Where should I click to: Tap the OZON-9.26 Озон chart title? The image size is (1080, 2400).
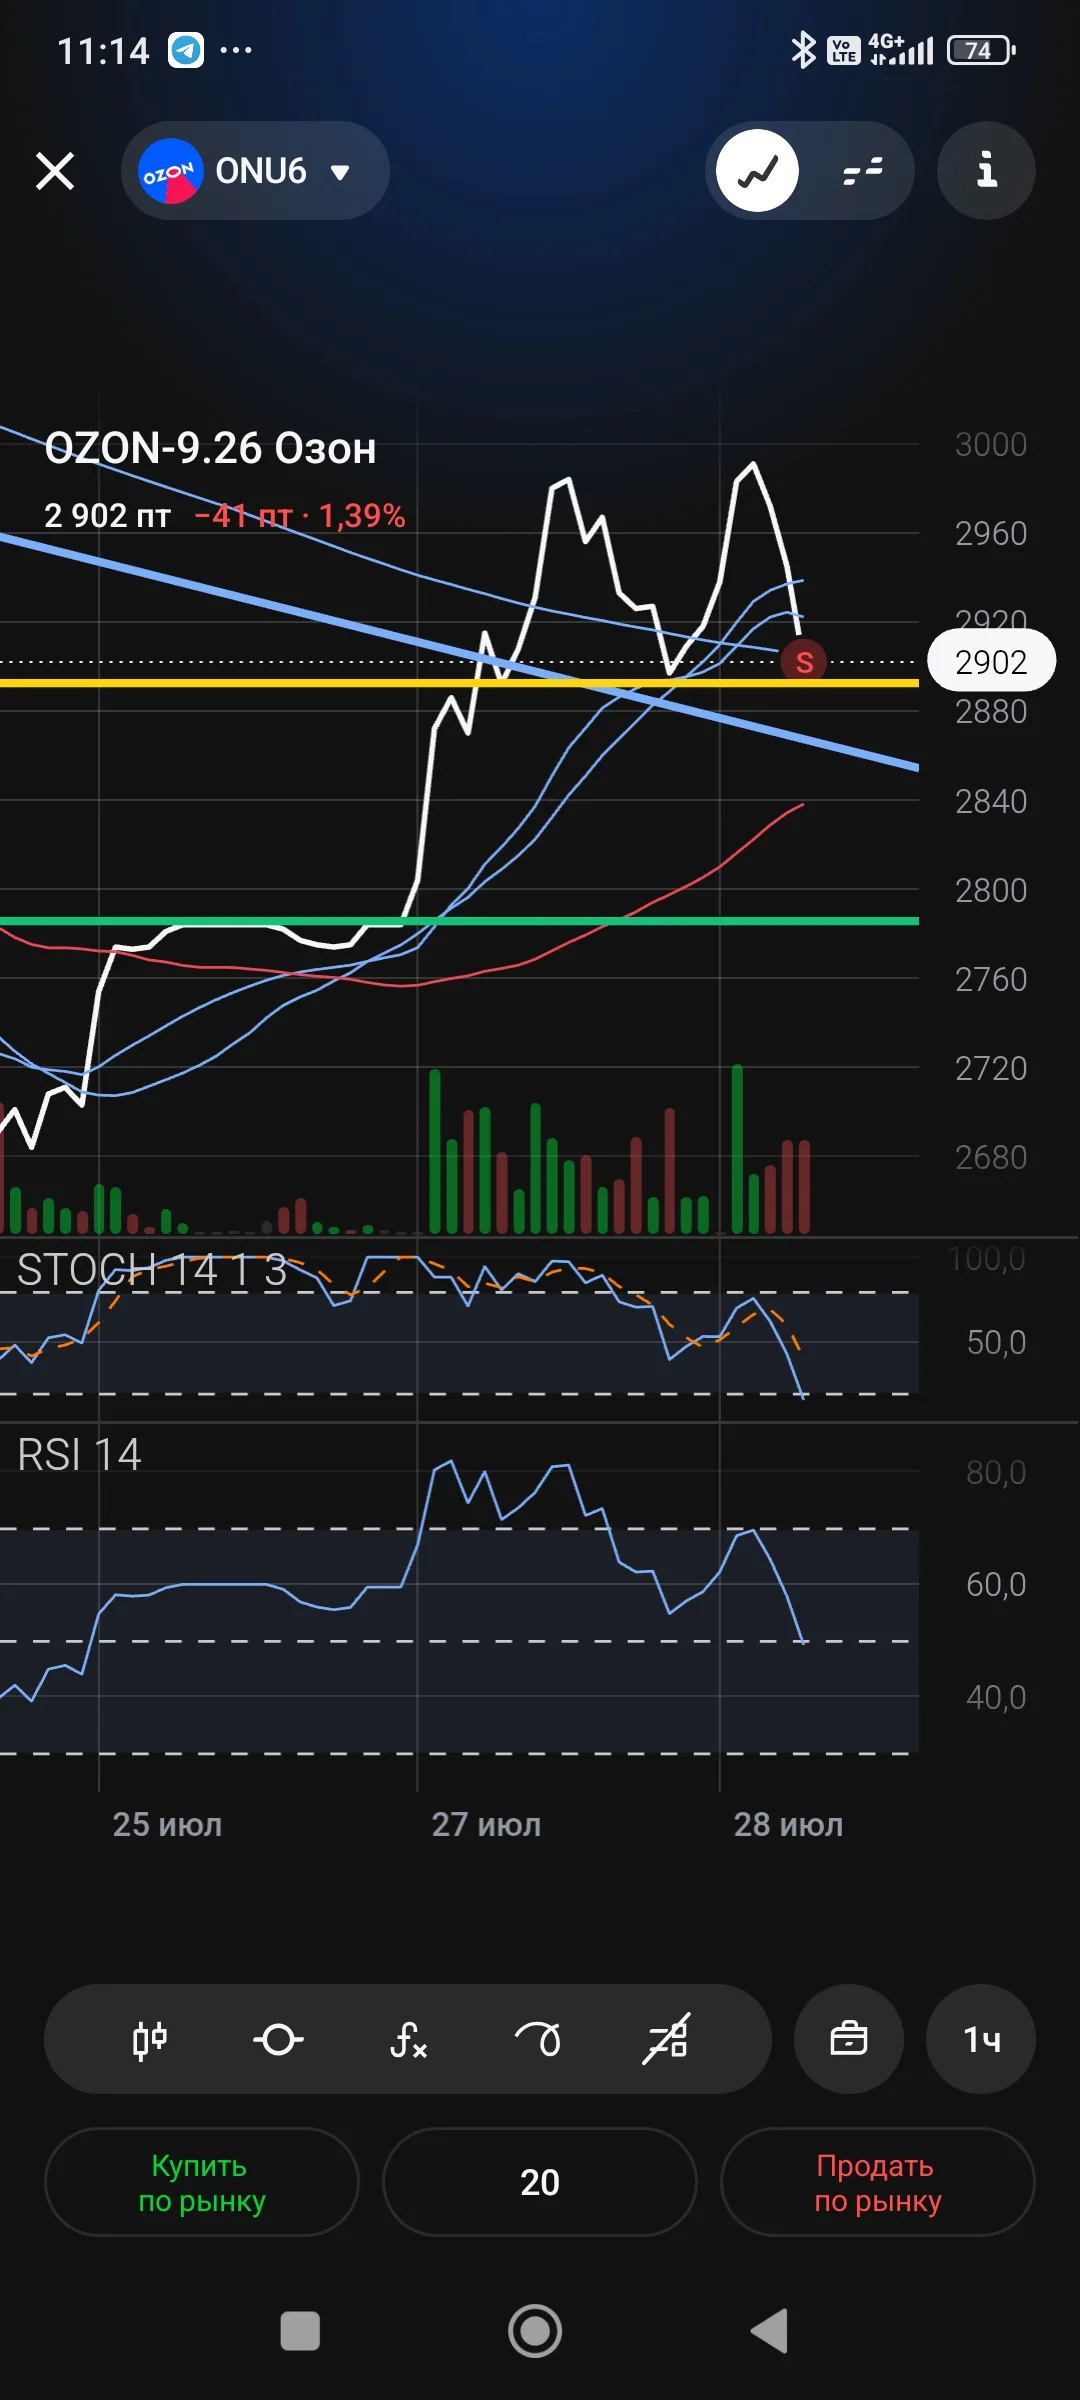click(x=210, y=448)
